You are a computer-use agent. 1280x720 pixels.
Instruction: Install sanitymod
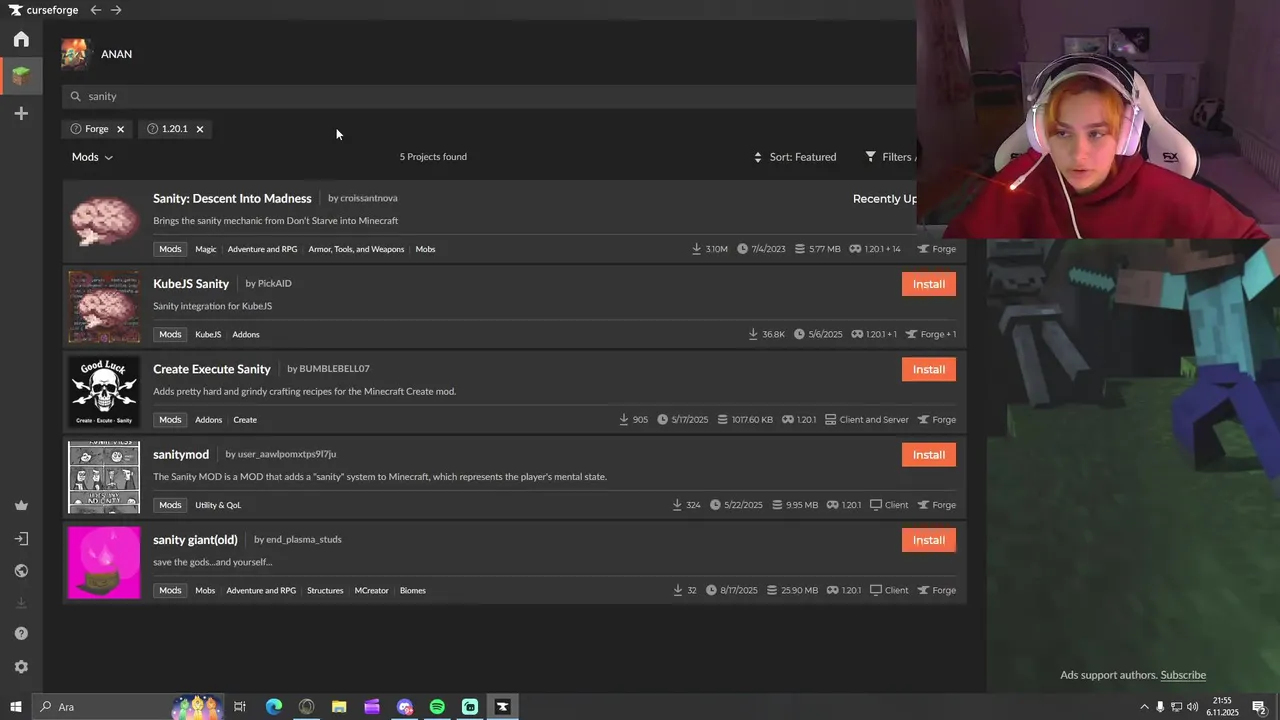pos(928,455)
